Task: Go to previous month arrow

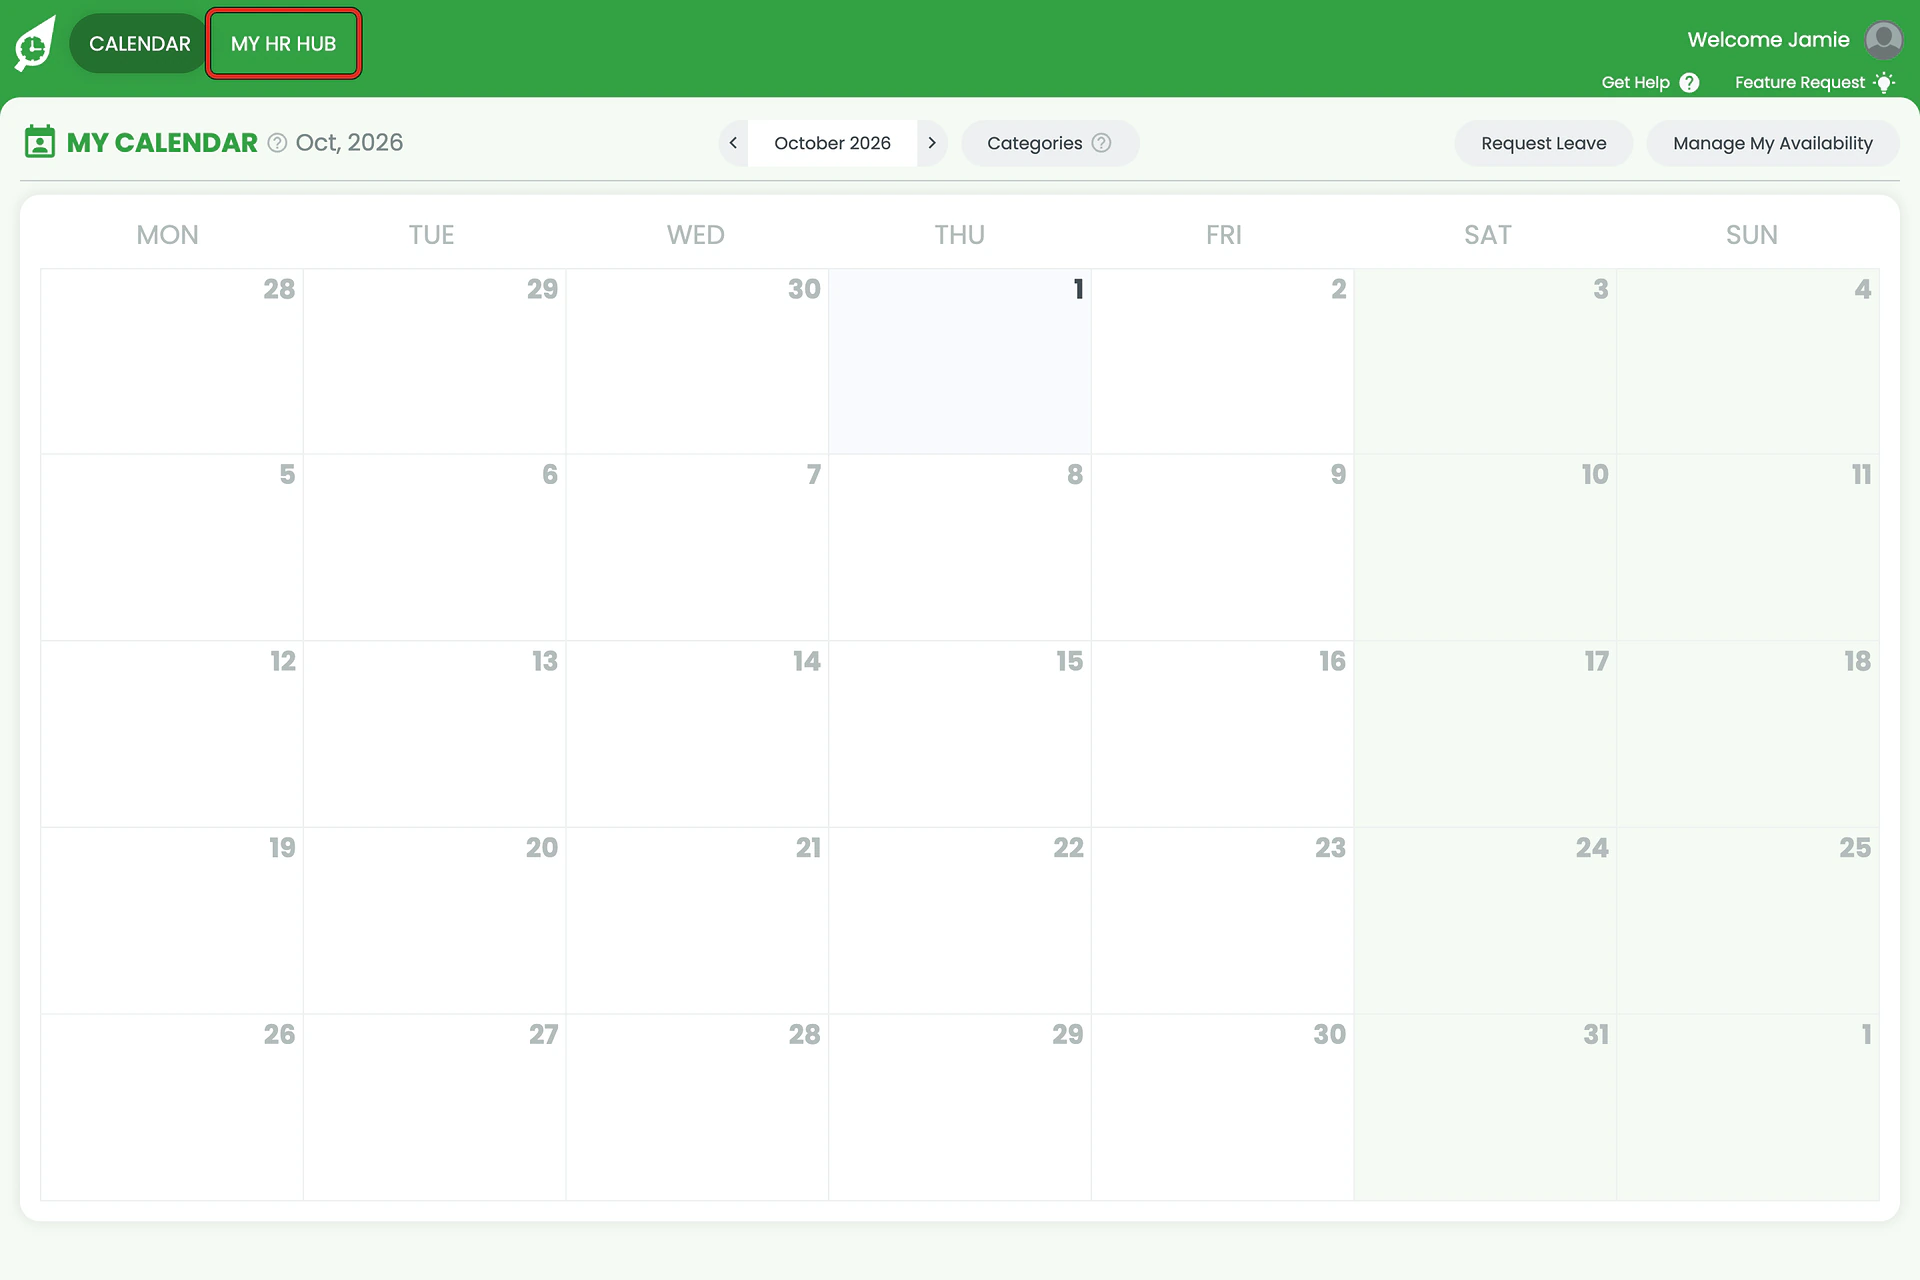Action: coord(733,143)
